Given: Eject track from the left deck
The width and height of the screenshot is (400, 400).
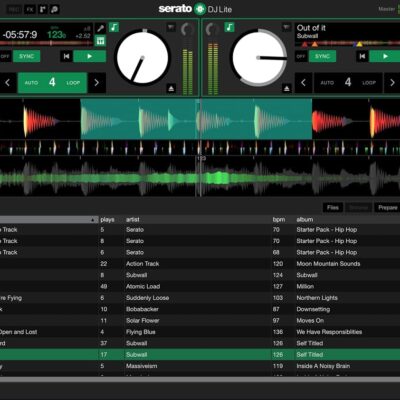Looking at the screenshot, I should pos(171,89).
